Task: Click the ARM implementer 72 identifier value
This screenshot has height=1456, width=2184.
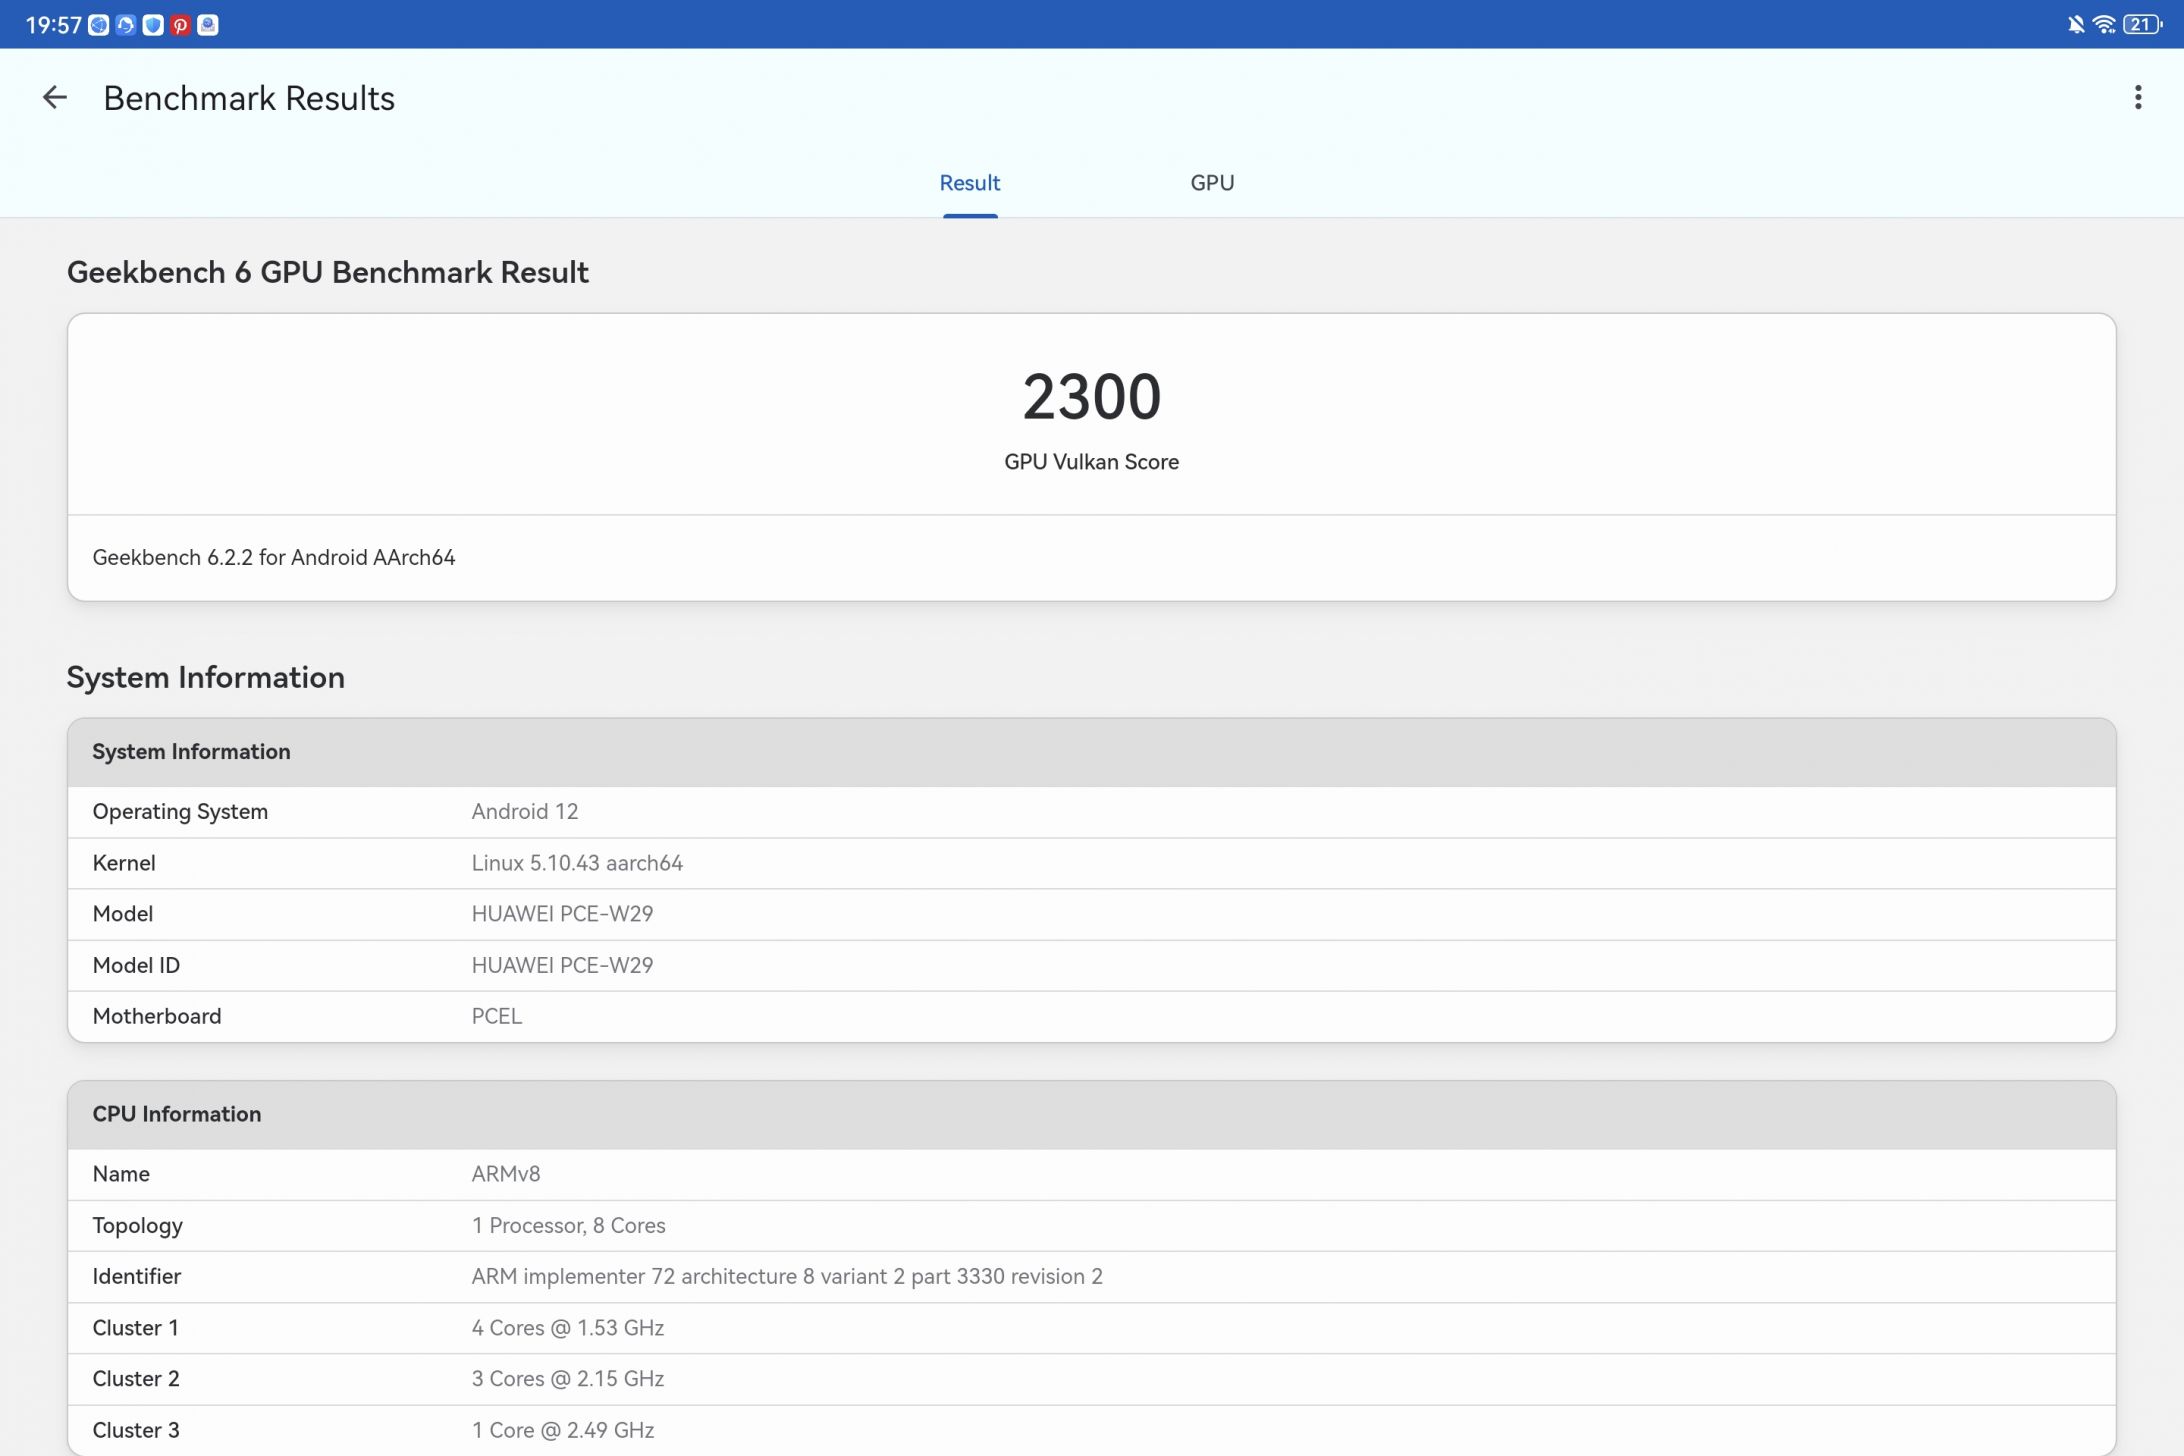Action: 787,1277
